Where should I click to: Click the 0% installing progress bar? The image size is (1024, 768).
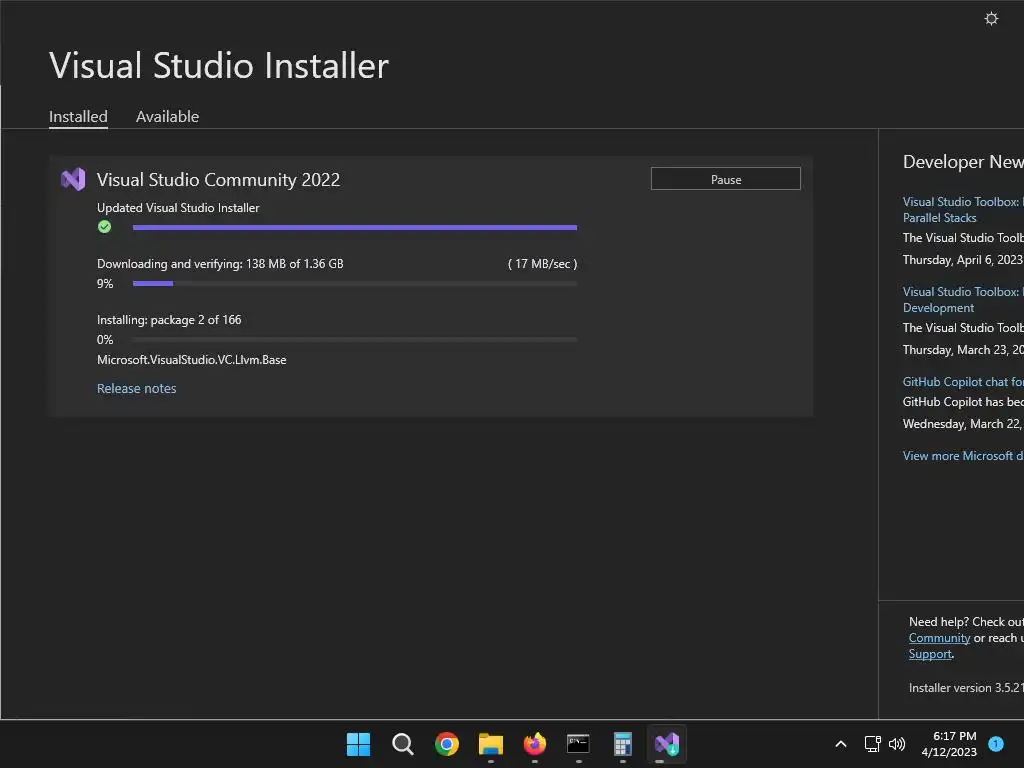[355, 340]
